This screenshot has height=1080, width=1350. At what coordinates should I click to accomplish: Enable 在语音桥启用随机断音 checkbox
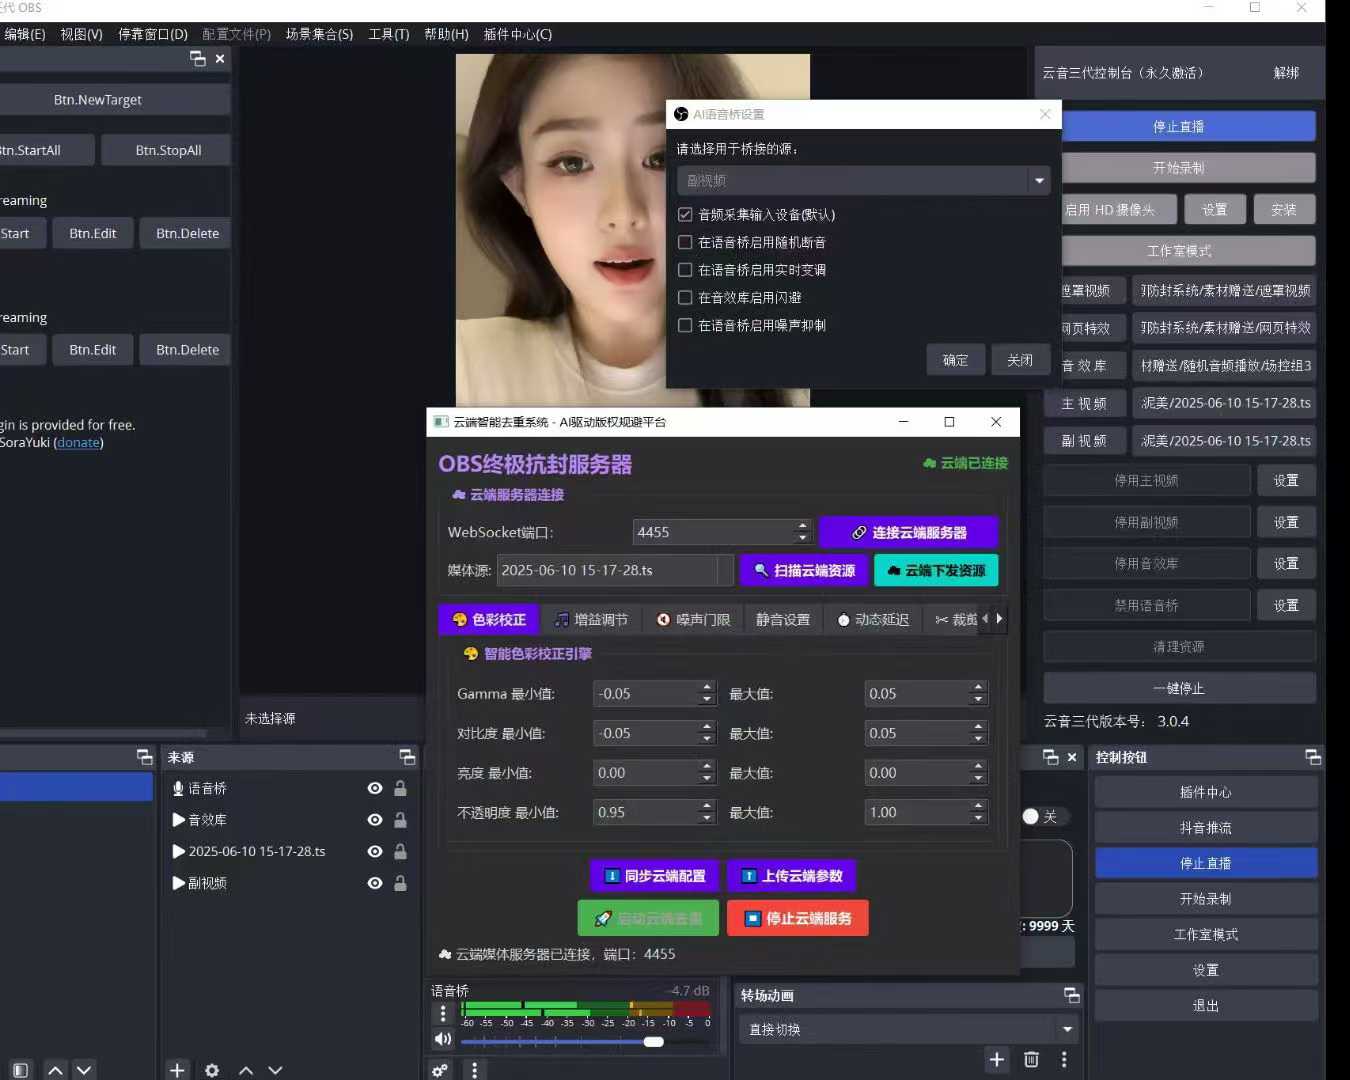coord(685,242)
